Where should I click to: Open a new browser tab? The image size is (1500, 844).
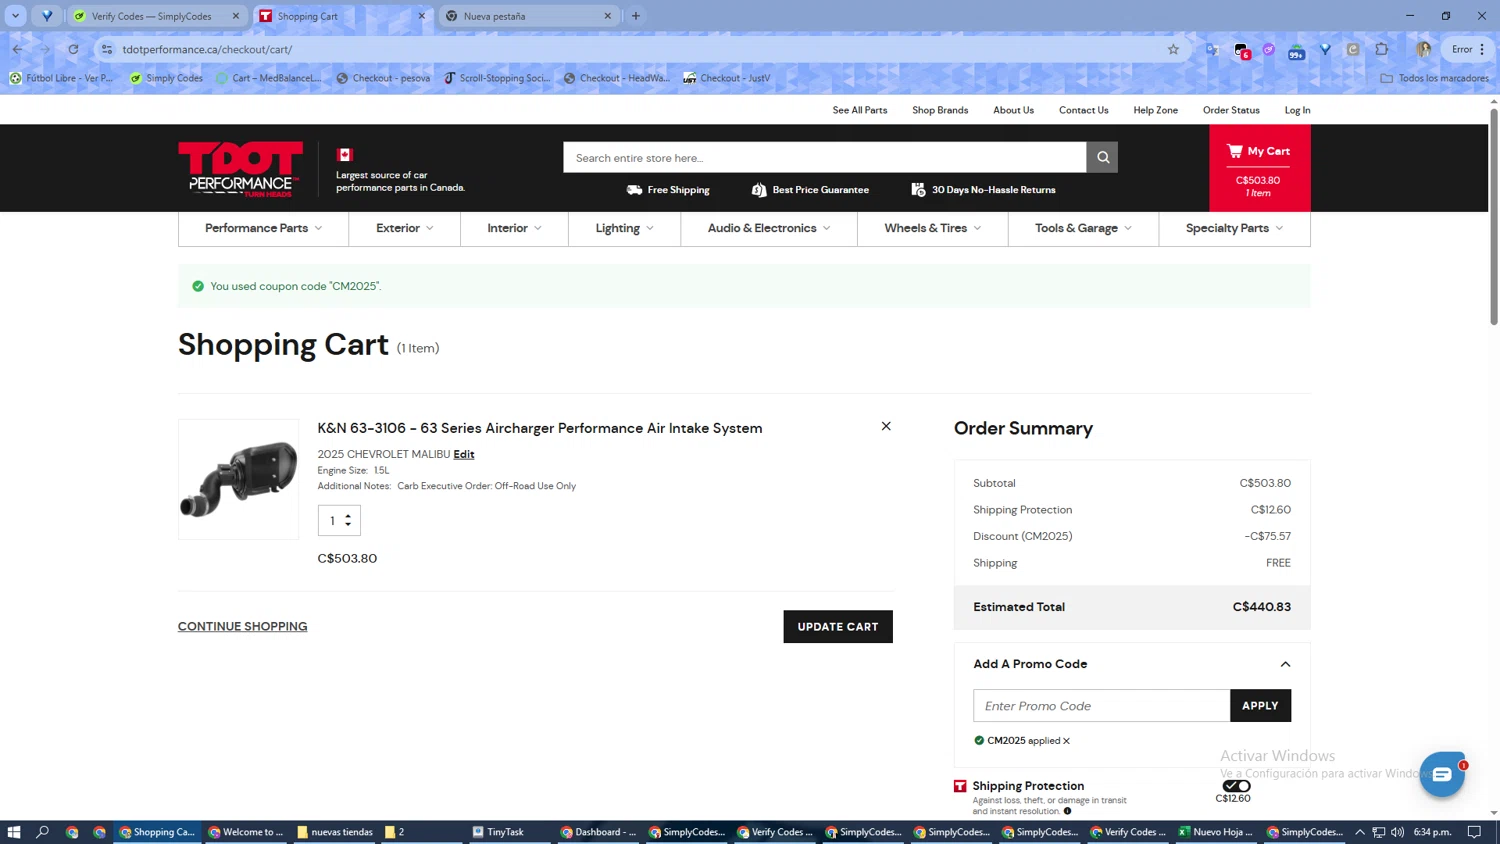[636, 16]
